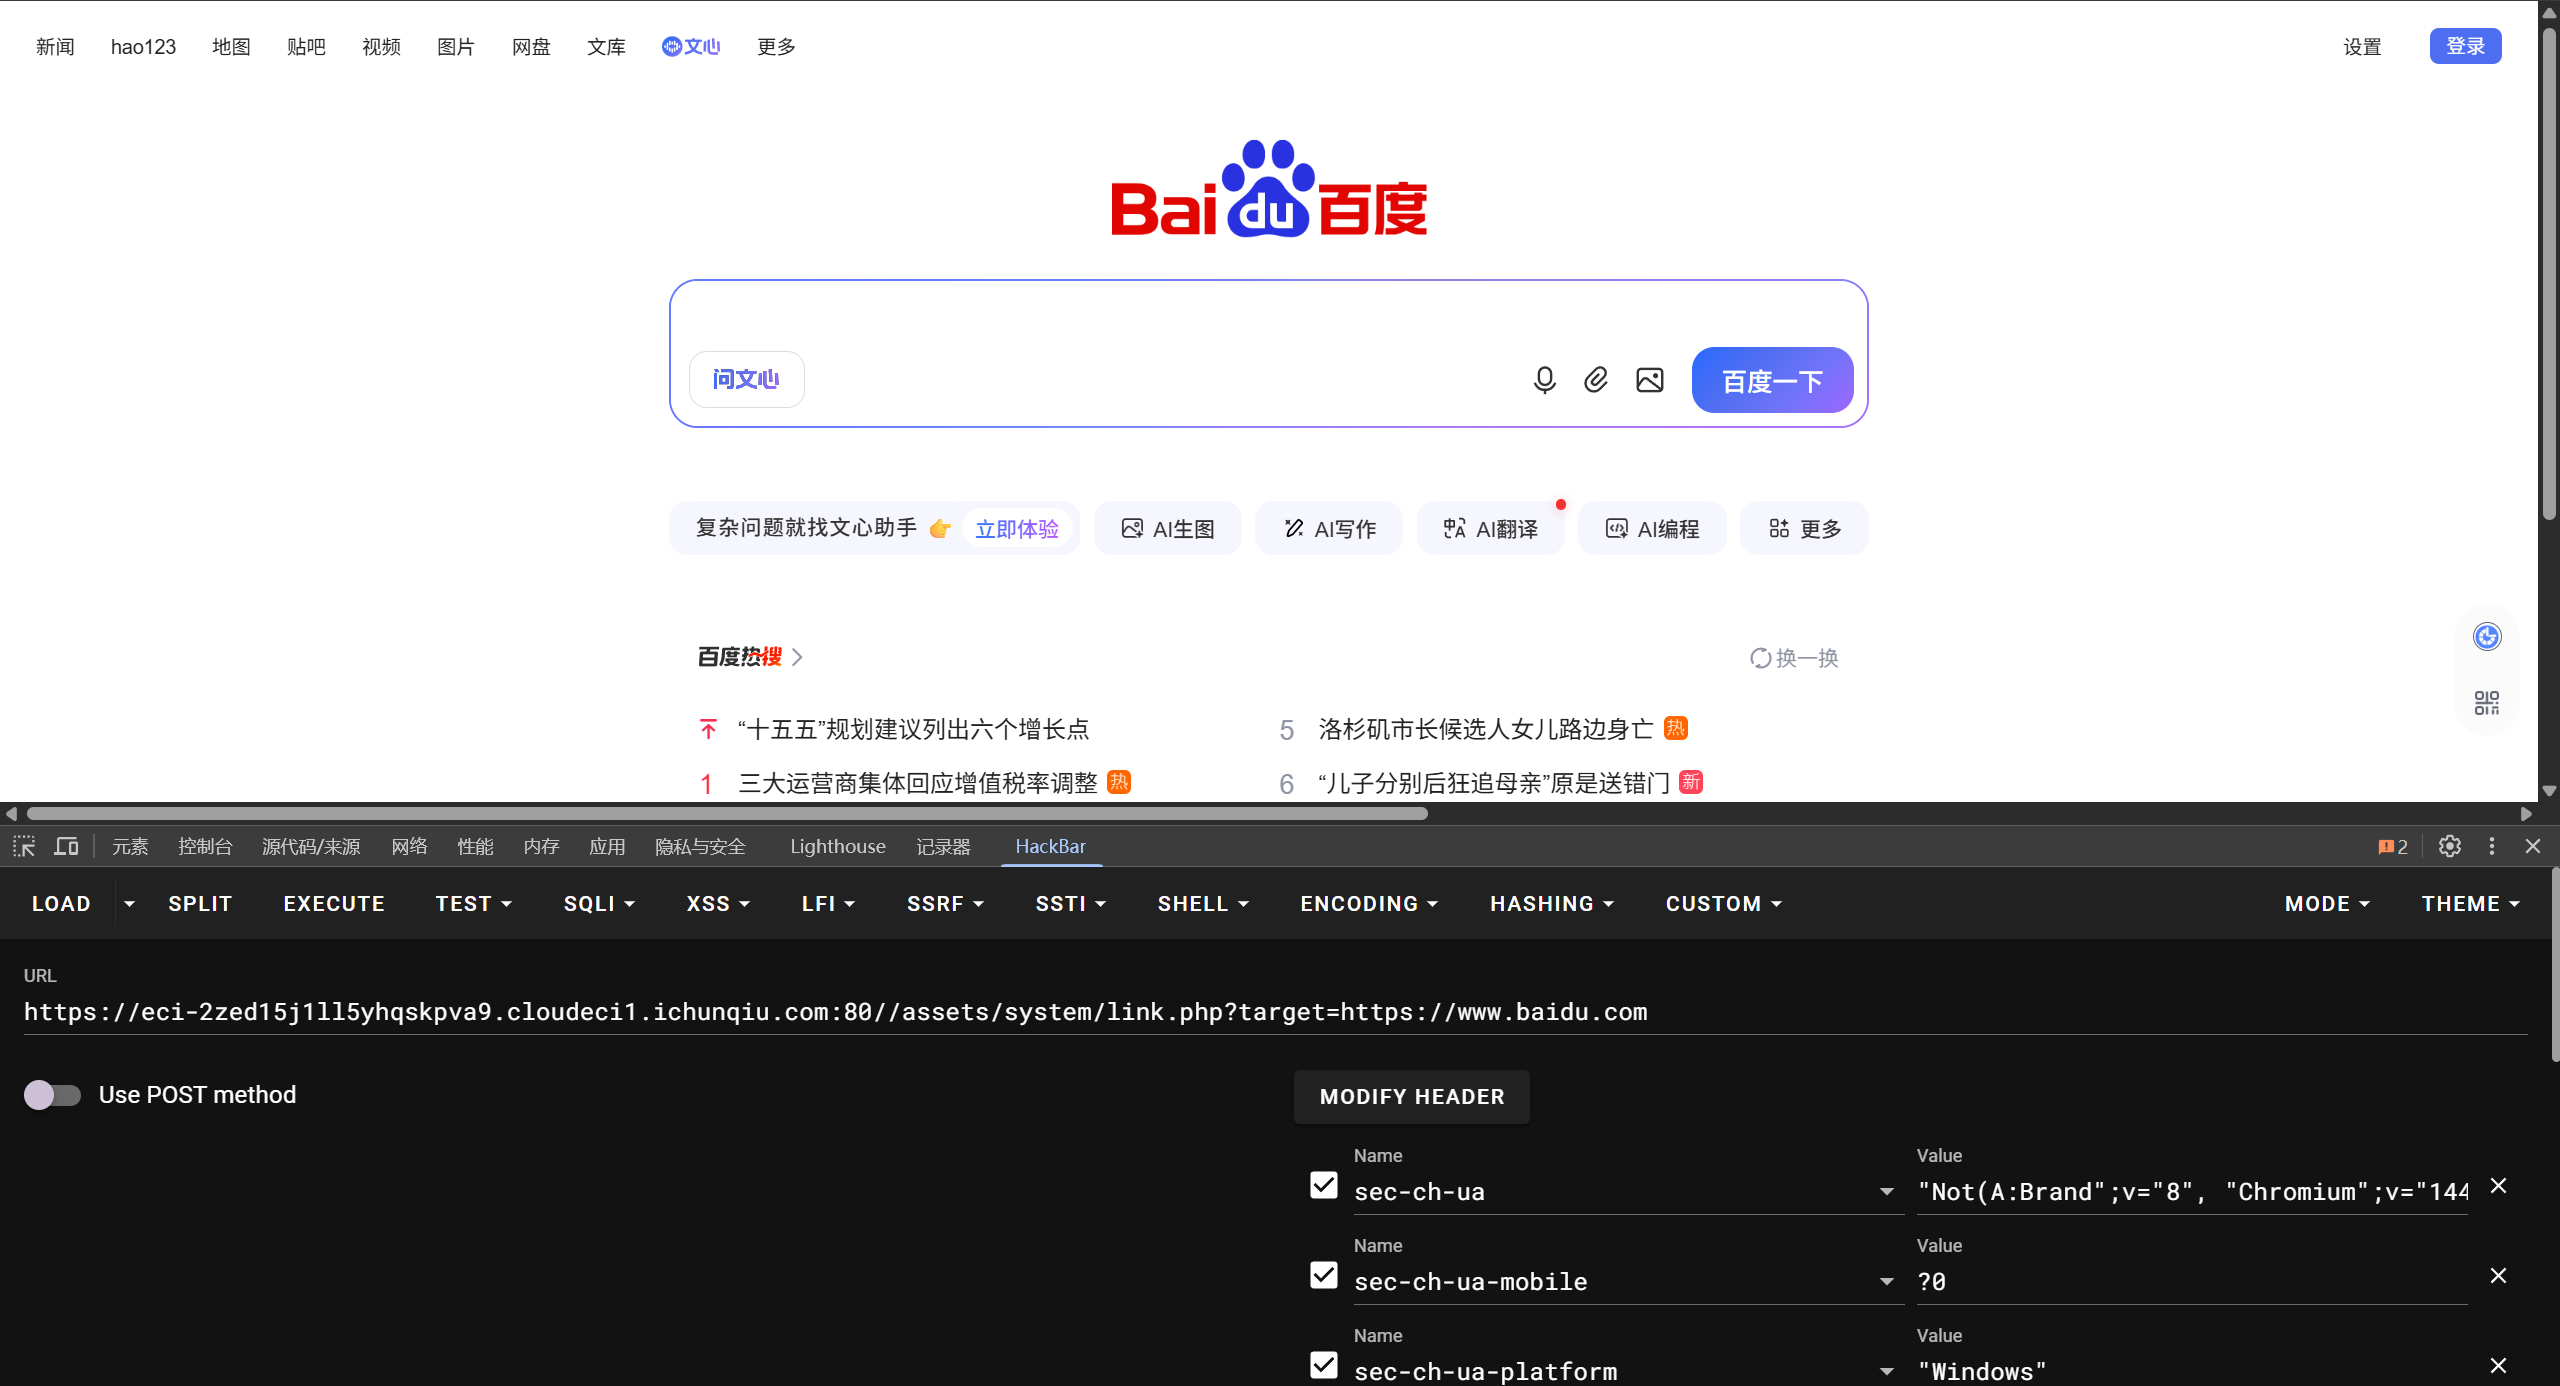Open the LOAD button dropdown arrow
This screenshot has height=1386, width=2560.
pyautogui.click(x=129, y=903)
